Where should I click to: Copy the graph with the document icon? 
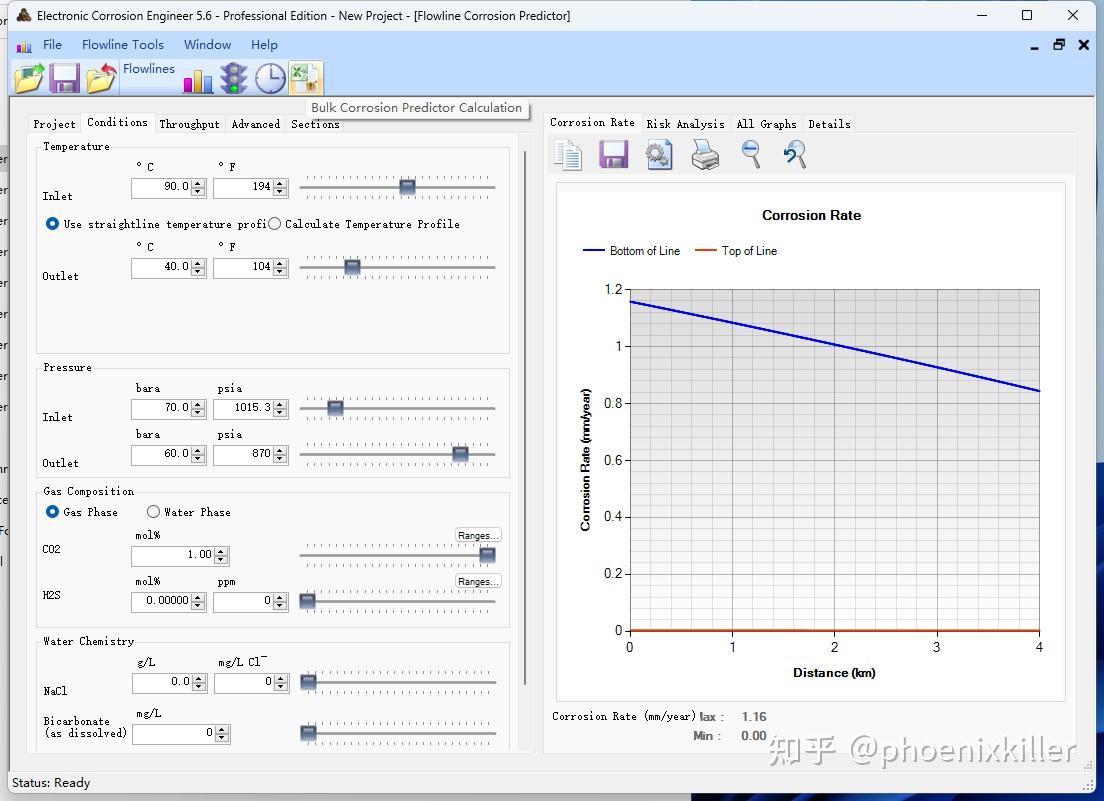pos(567,154)
